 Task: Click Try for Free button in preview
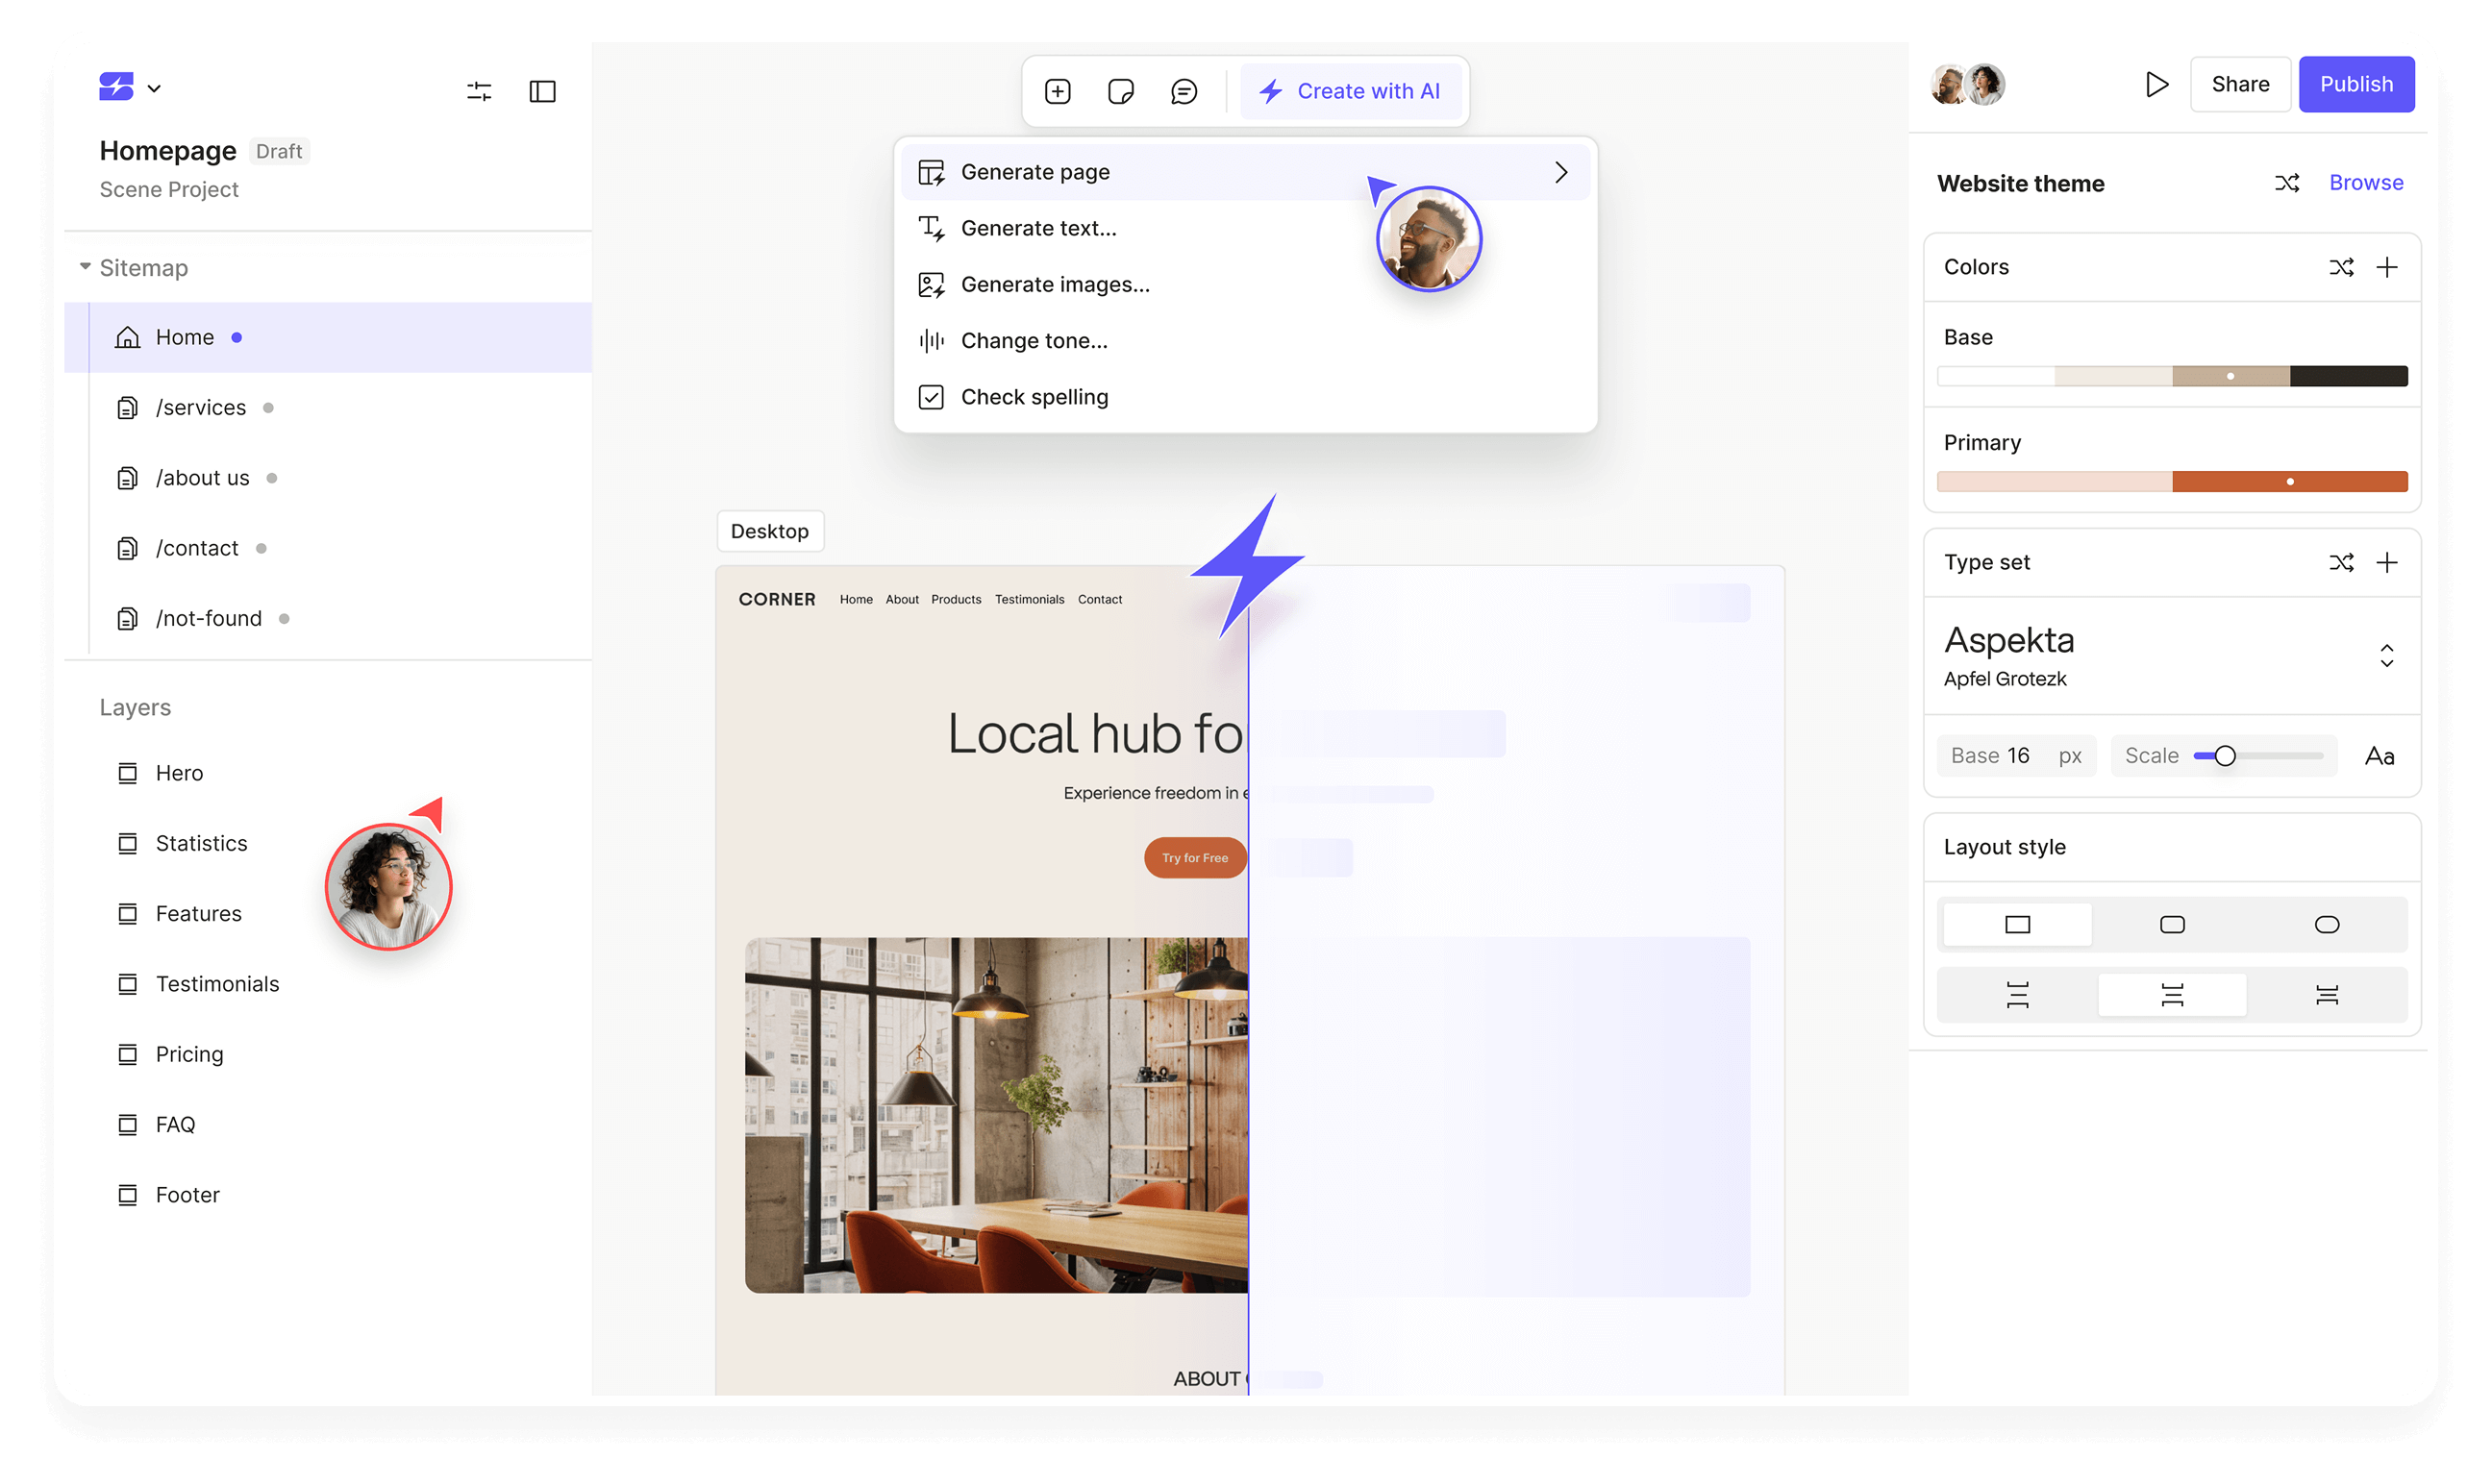tap(1194, 858)
